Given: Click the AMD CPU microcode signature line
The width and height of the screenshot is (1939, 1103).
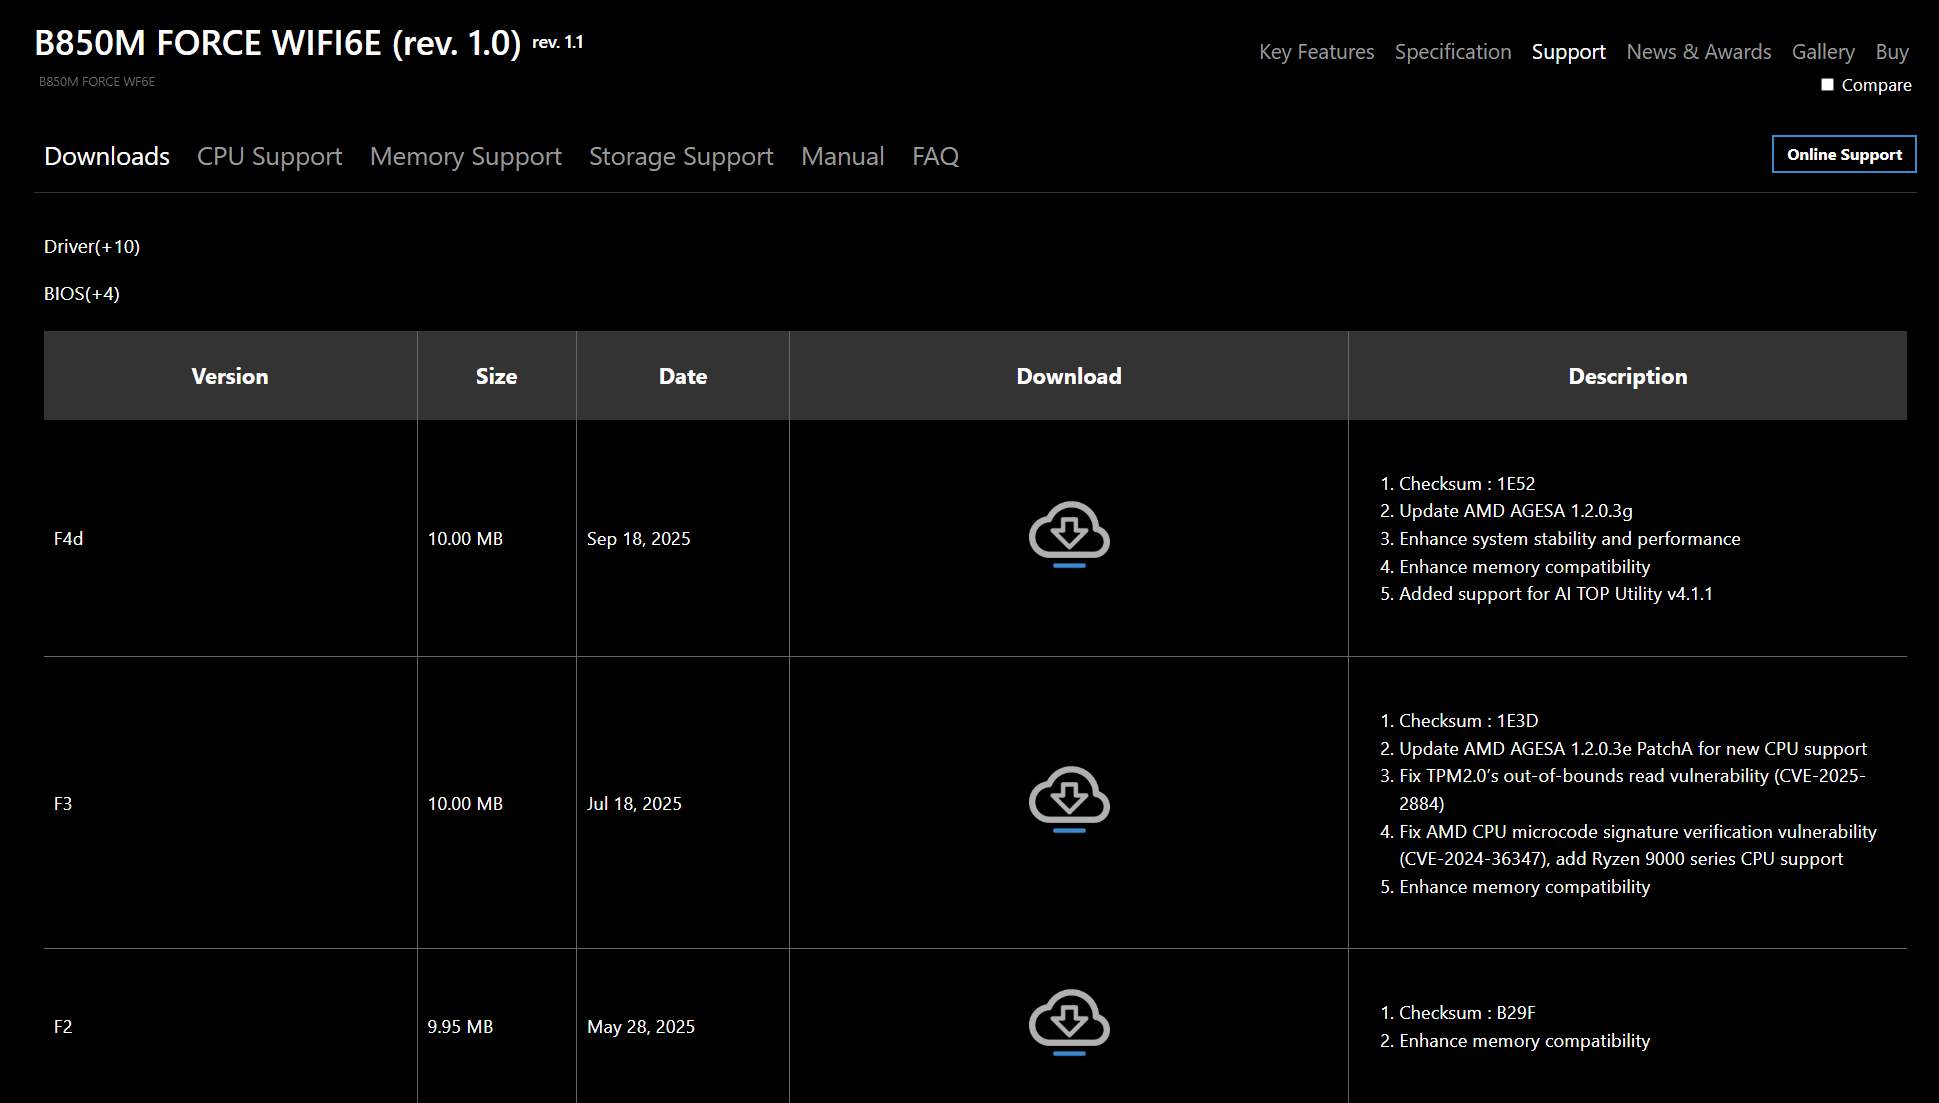Looking at the screenshot, I should coord(1638,845).
